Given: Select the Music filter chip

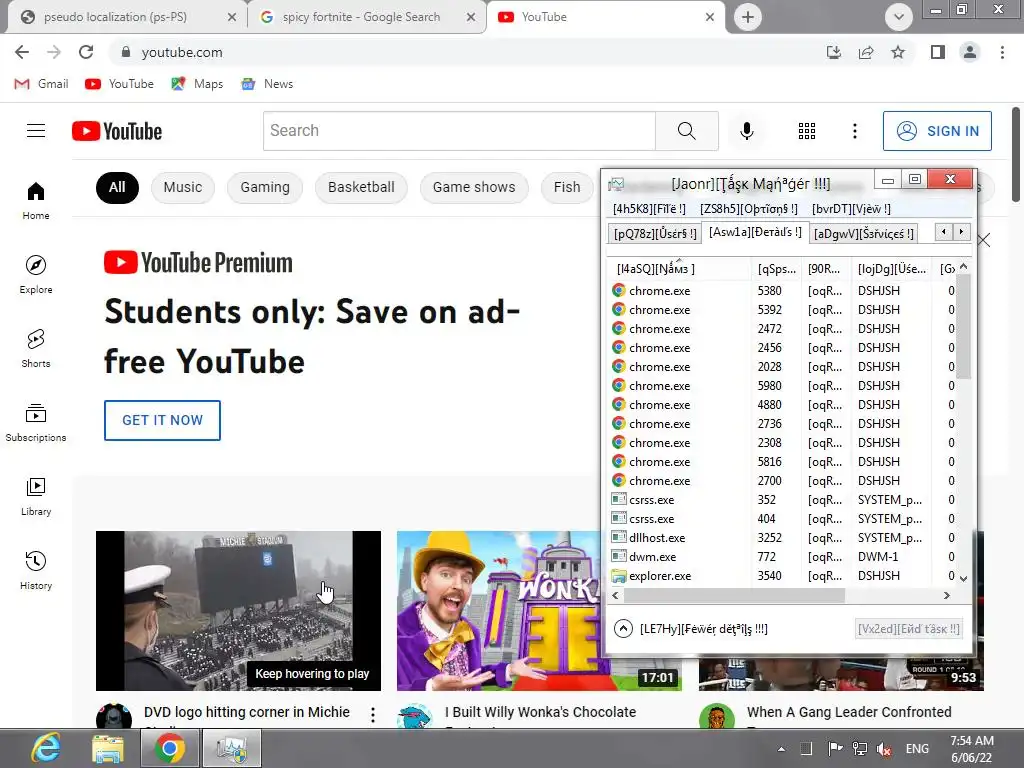Looking at the screenshot, I should [x=183, y=187].
